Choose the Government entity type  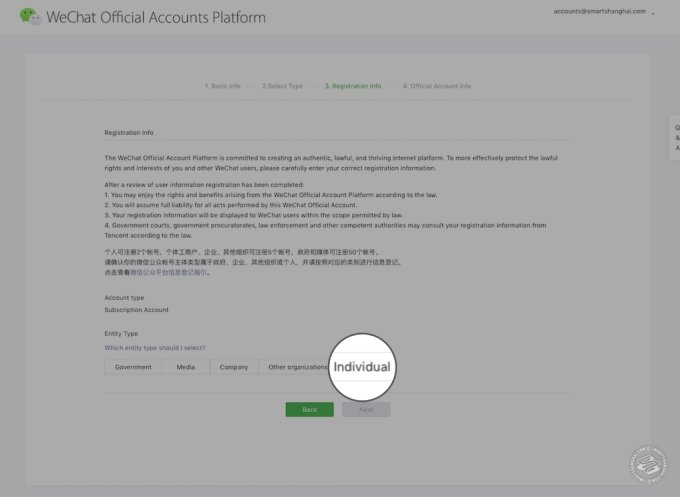pyautogui.click(x=133, y=367)
